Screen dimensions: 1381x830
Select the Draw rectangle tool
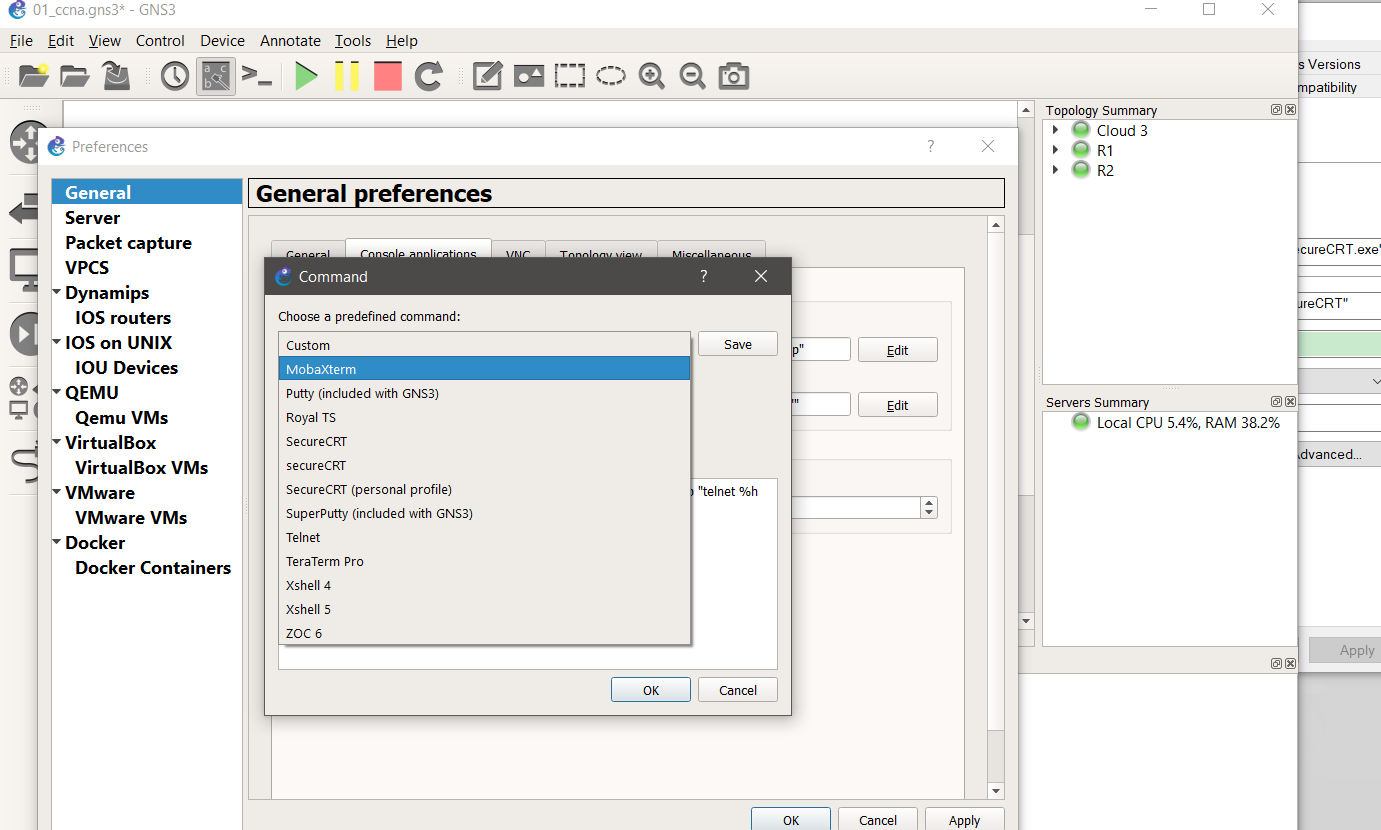pos(570,76)
